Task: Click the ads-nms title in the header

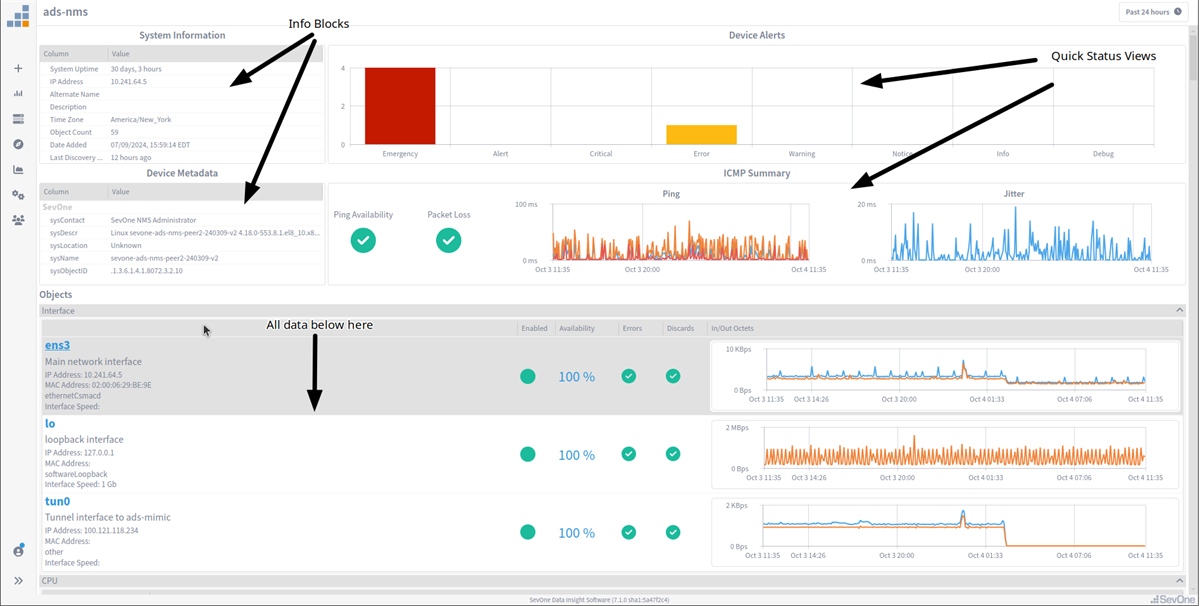Action: pyautogui.click(x=63, y=12)
